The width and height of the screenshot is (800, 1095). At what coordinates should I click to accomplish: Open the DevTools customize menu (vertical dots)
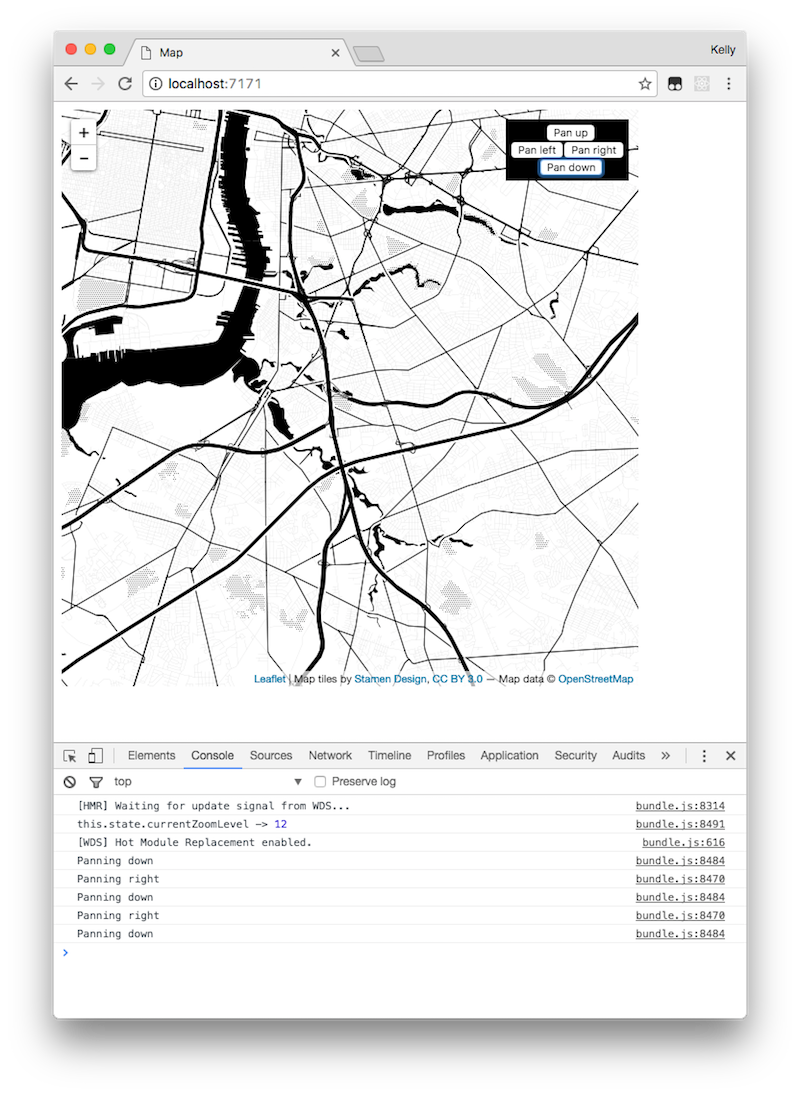[704, 755]
